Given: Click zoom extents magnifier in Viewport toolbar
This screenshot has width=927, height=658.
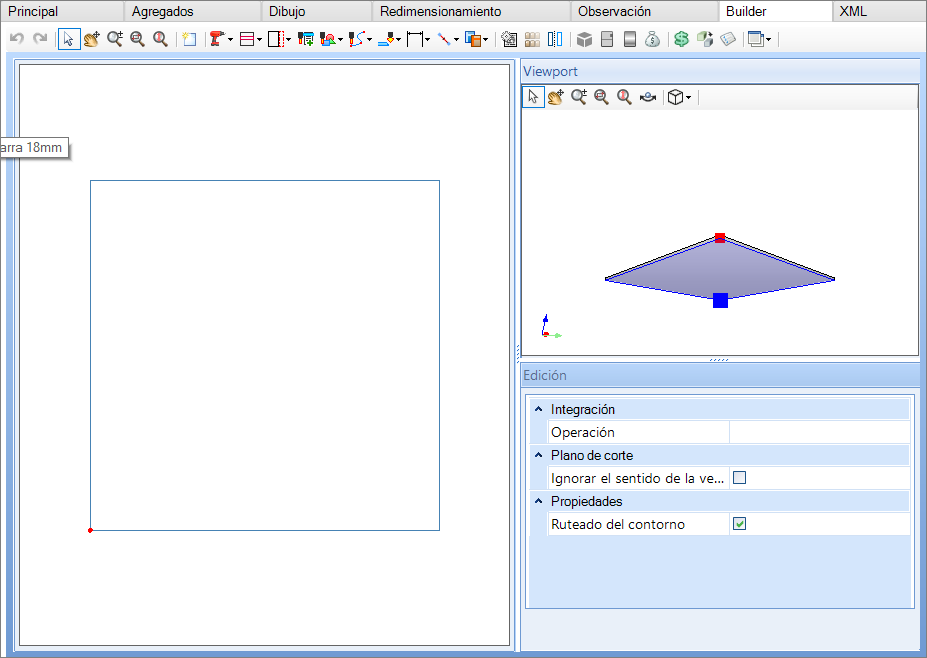Looking at the screenshot, I should [624, 96].
